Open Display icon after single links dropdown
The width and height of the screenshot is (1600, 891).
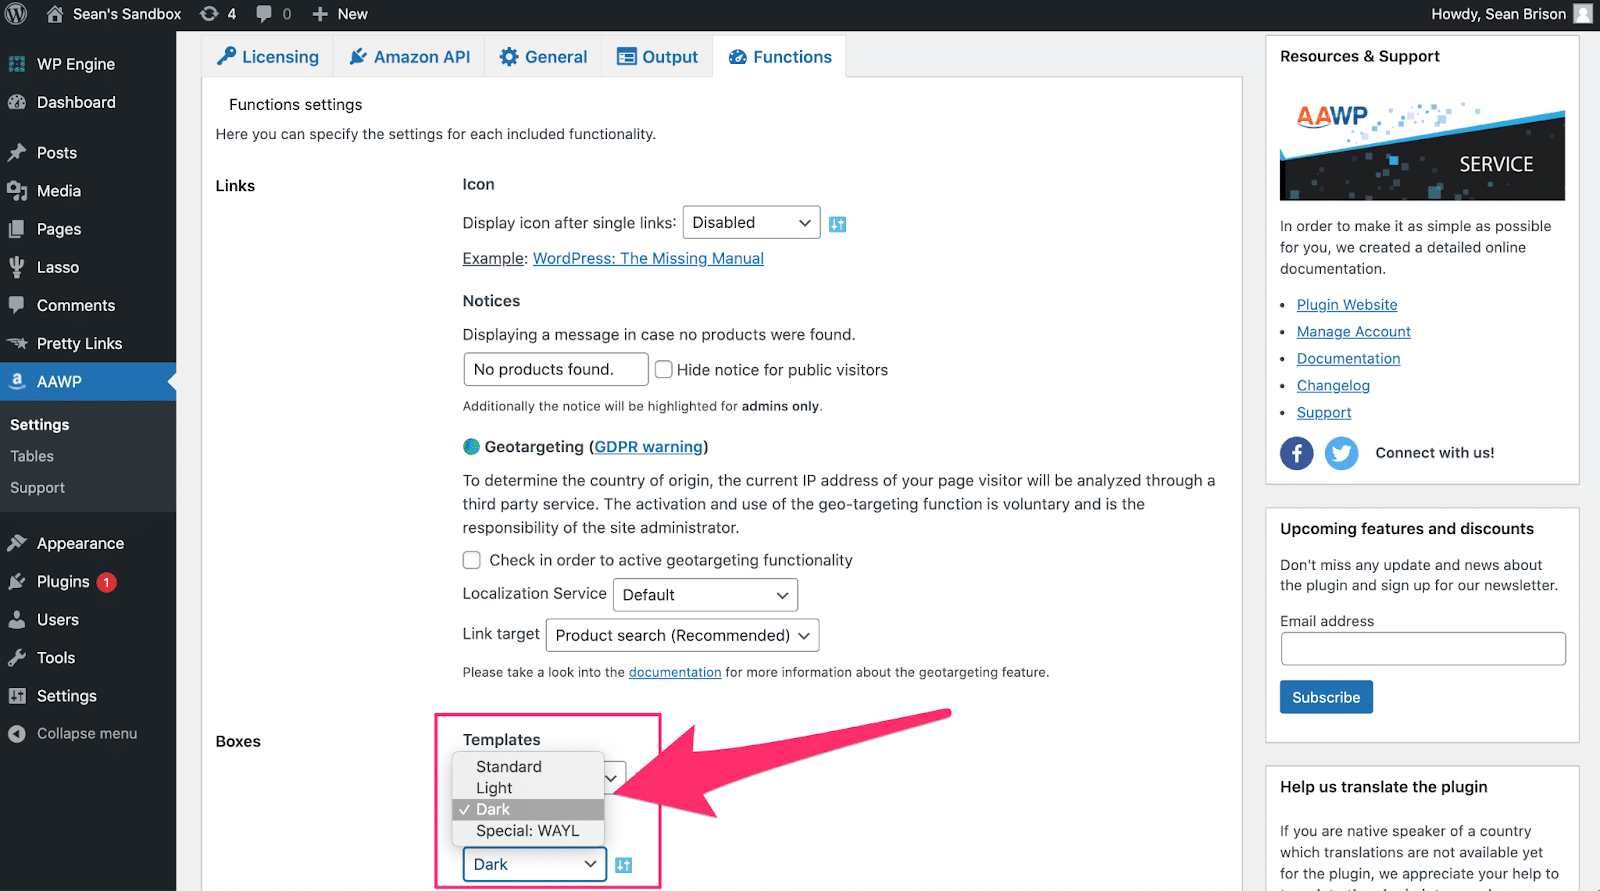(751, 222)
